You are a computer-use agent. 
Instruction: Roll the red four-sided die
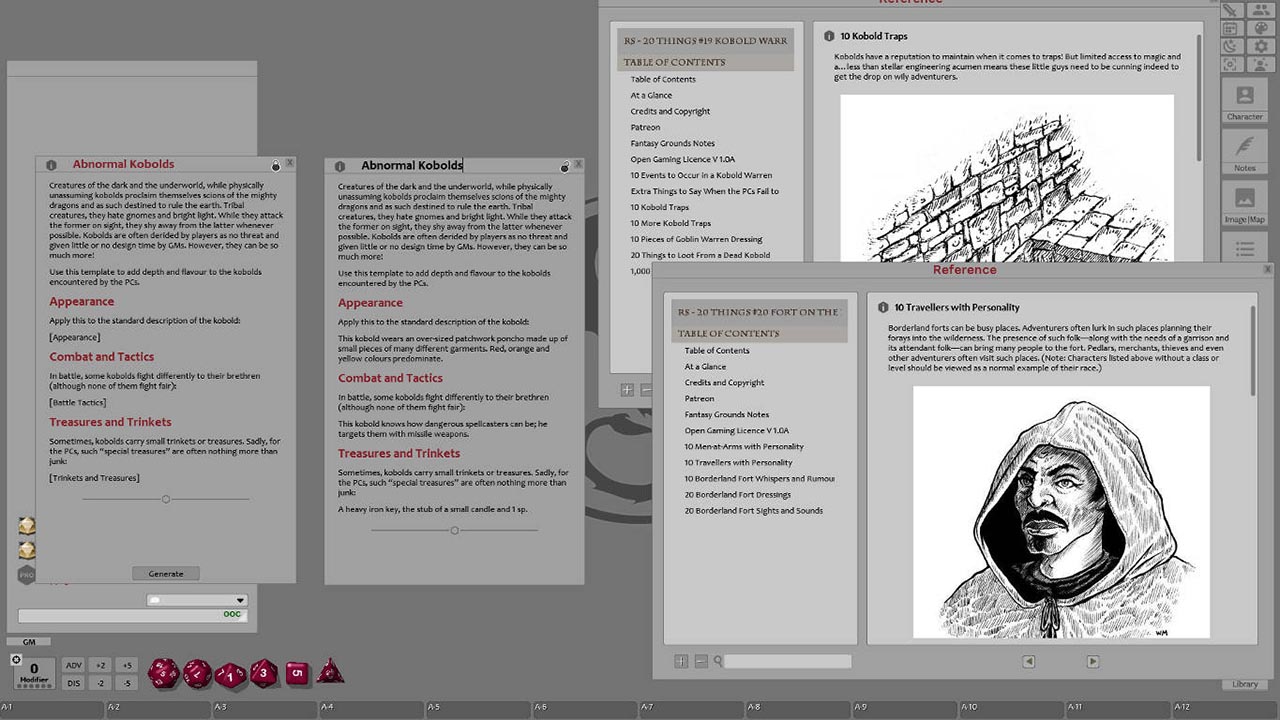(x=330, y=673)
